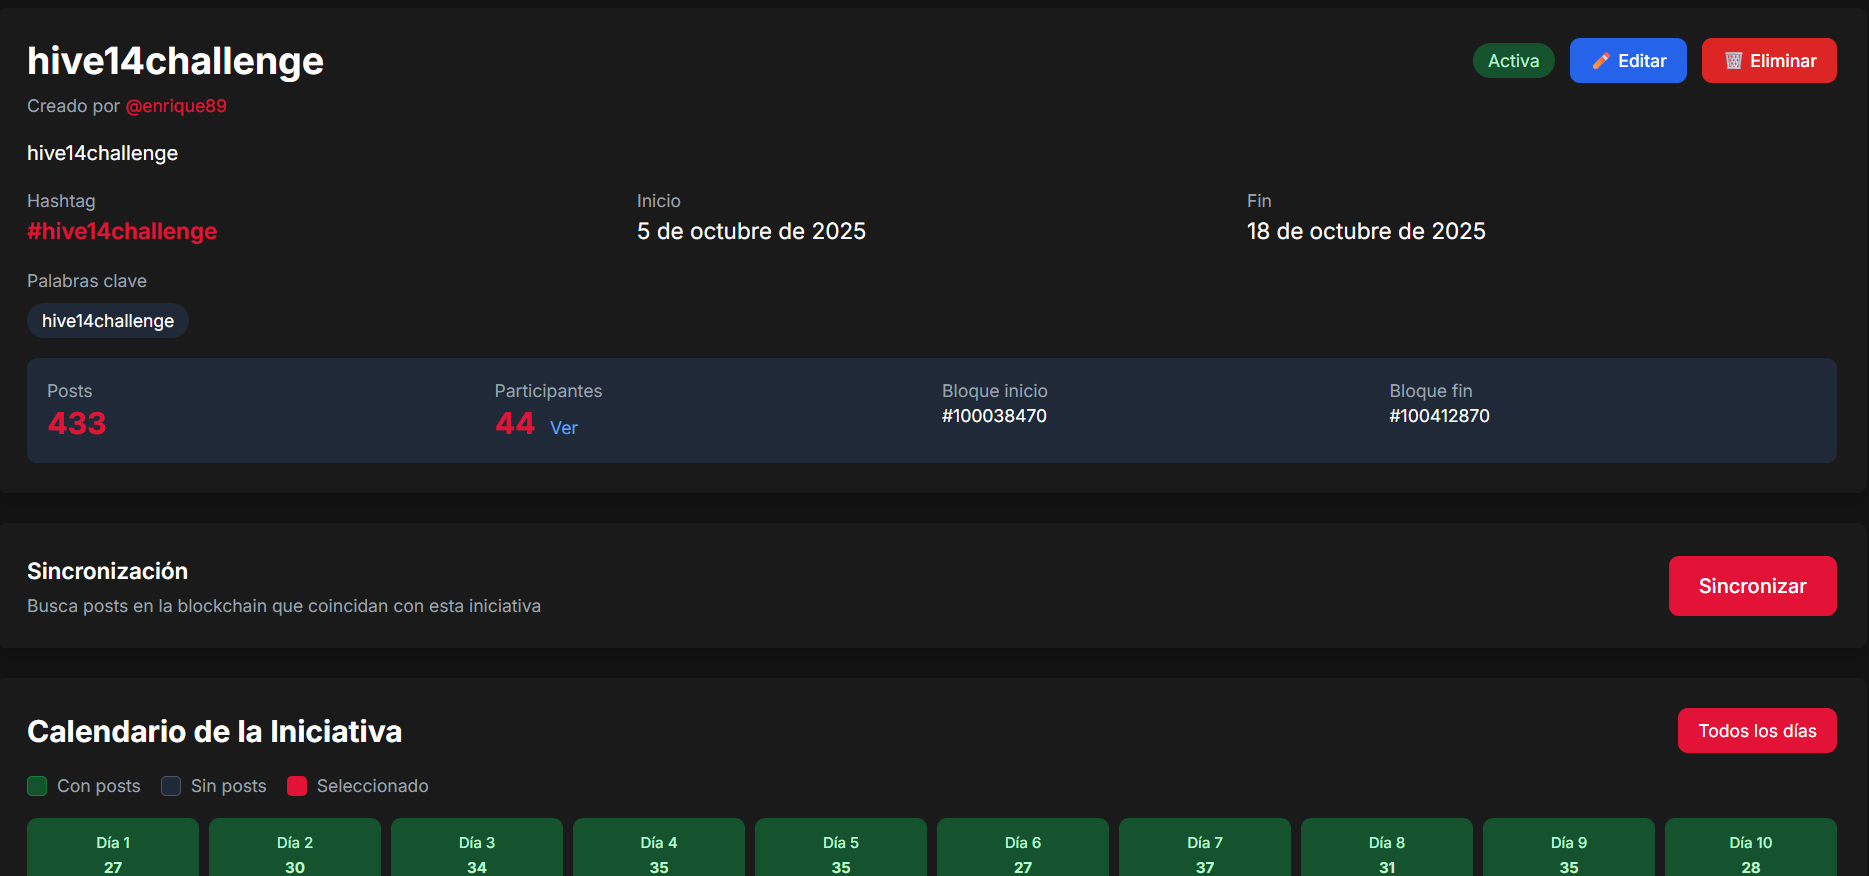The image size is (1869, 876).
Task: Choose Día 10 in the calendar
Action: coord(1750,852)
